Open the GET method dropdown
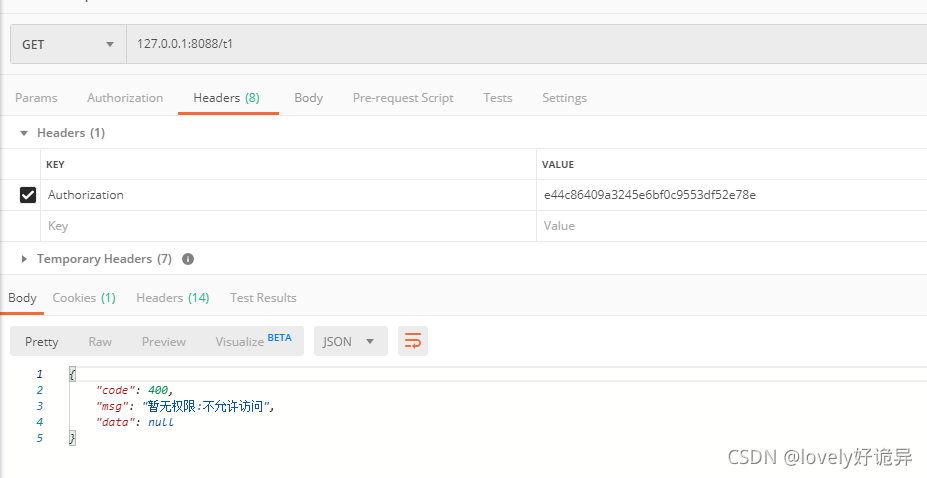The height and width of the screenshot is (478, 927). click(68, 44)
